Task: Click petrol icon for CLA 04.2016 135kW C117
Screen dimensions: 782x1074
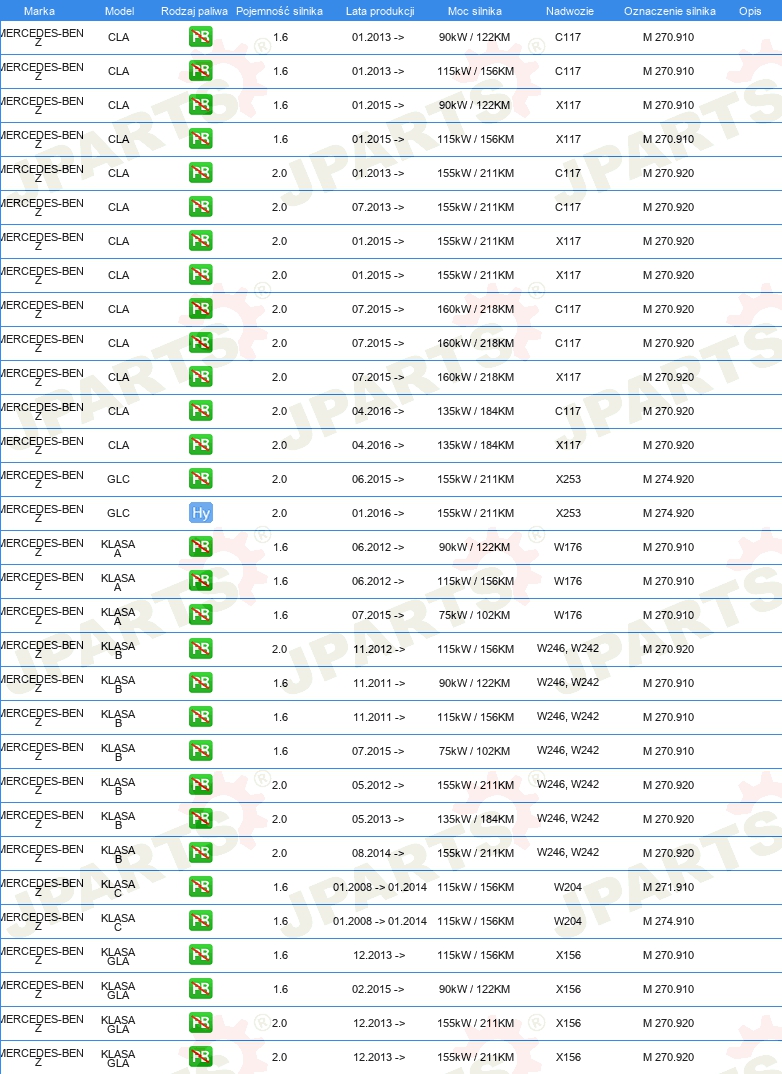Action: pos(201,411)
